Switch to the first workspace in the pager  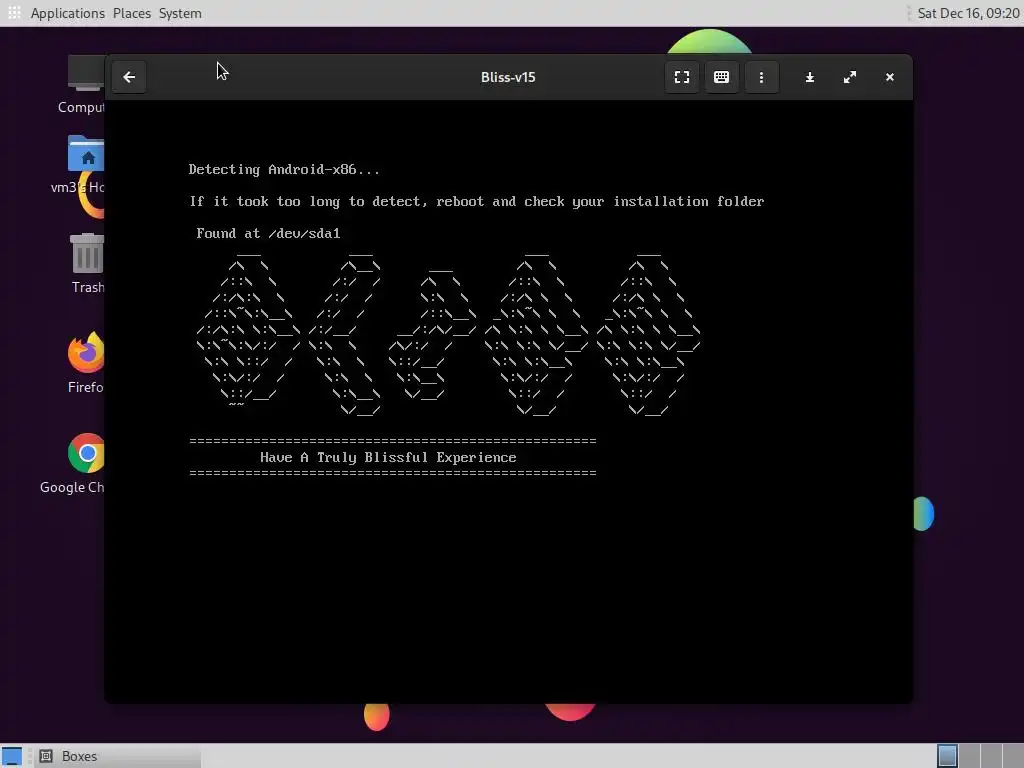click(x=948, y=756)
